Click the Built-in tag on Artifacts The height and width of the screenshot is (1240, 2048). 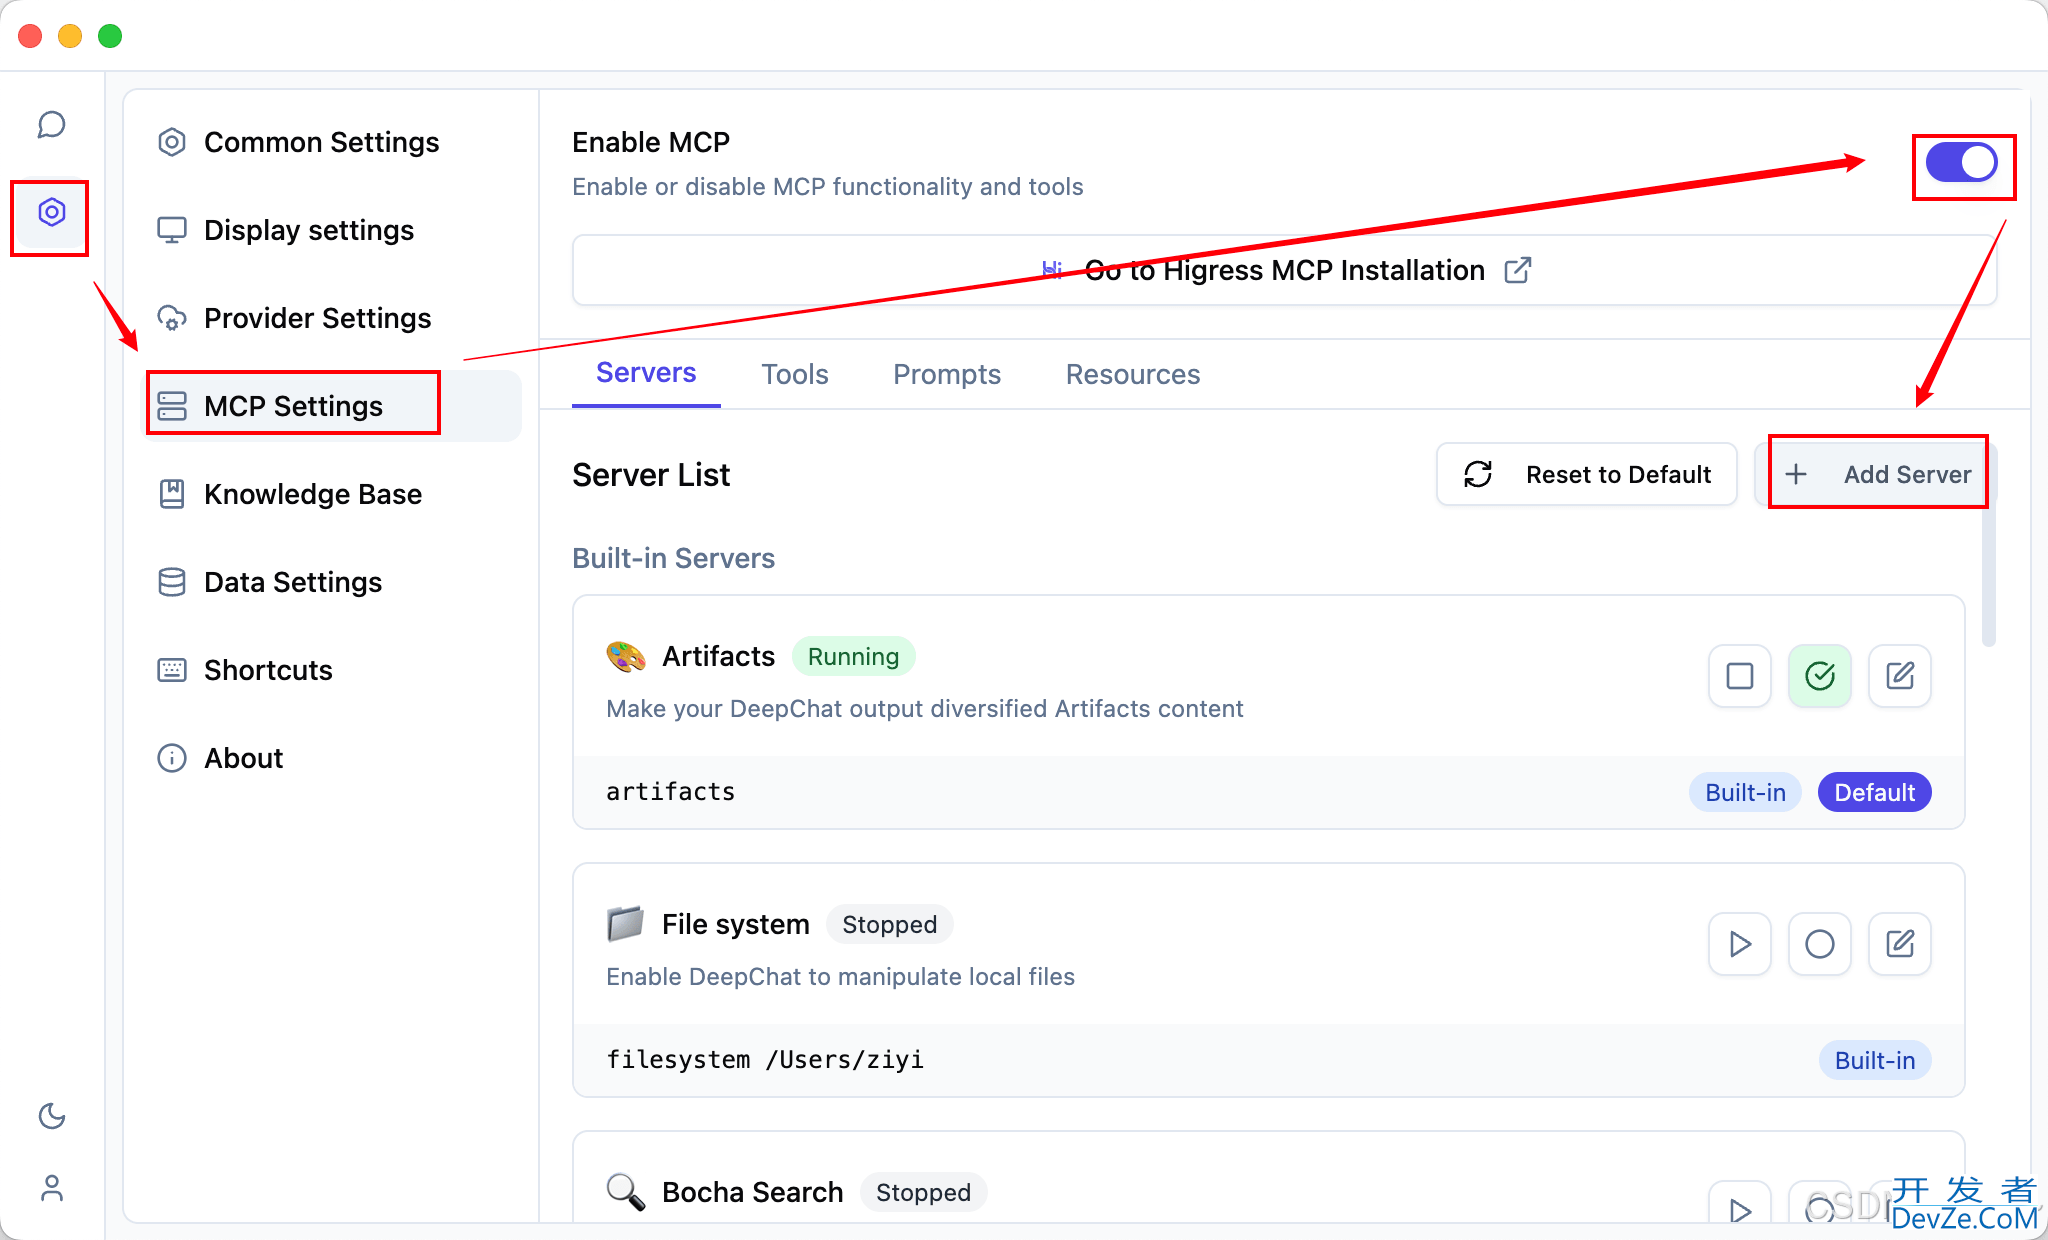point(1746,792)
